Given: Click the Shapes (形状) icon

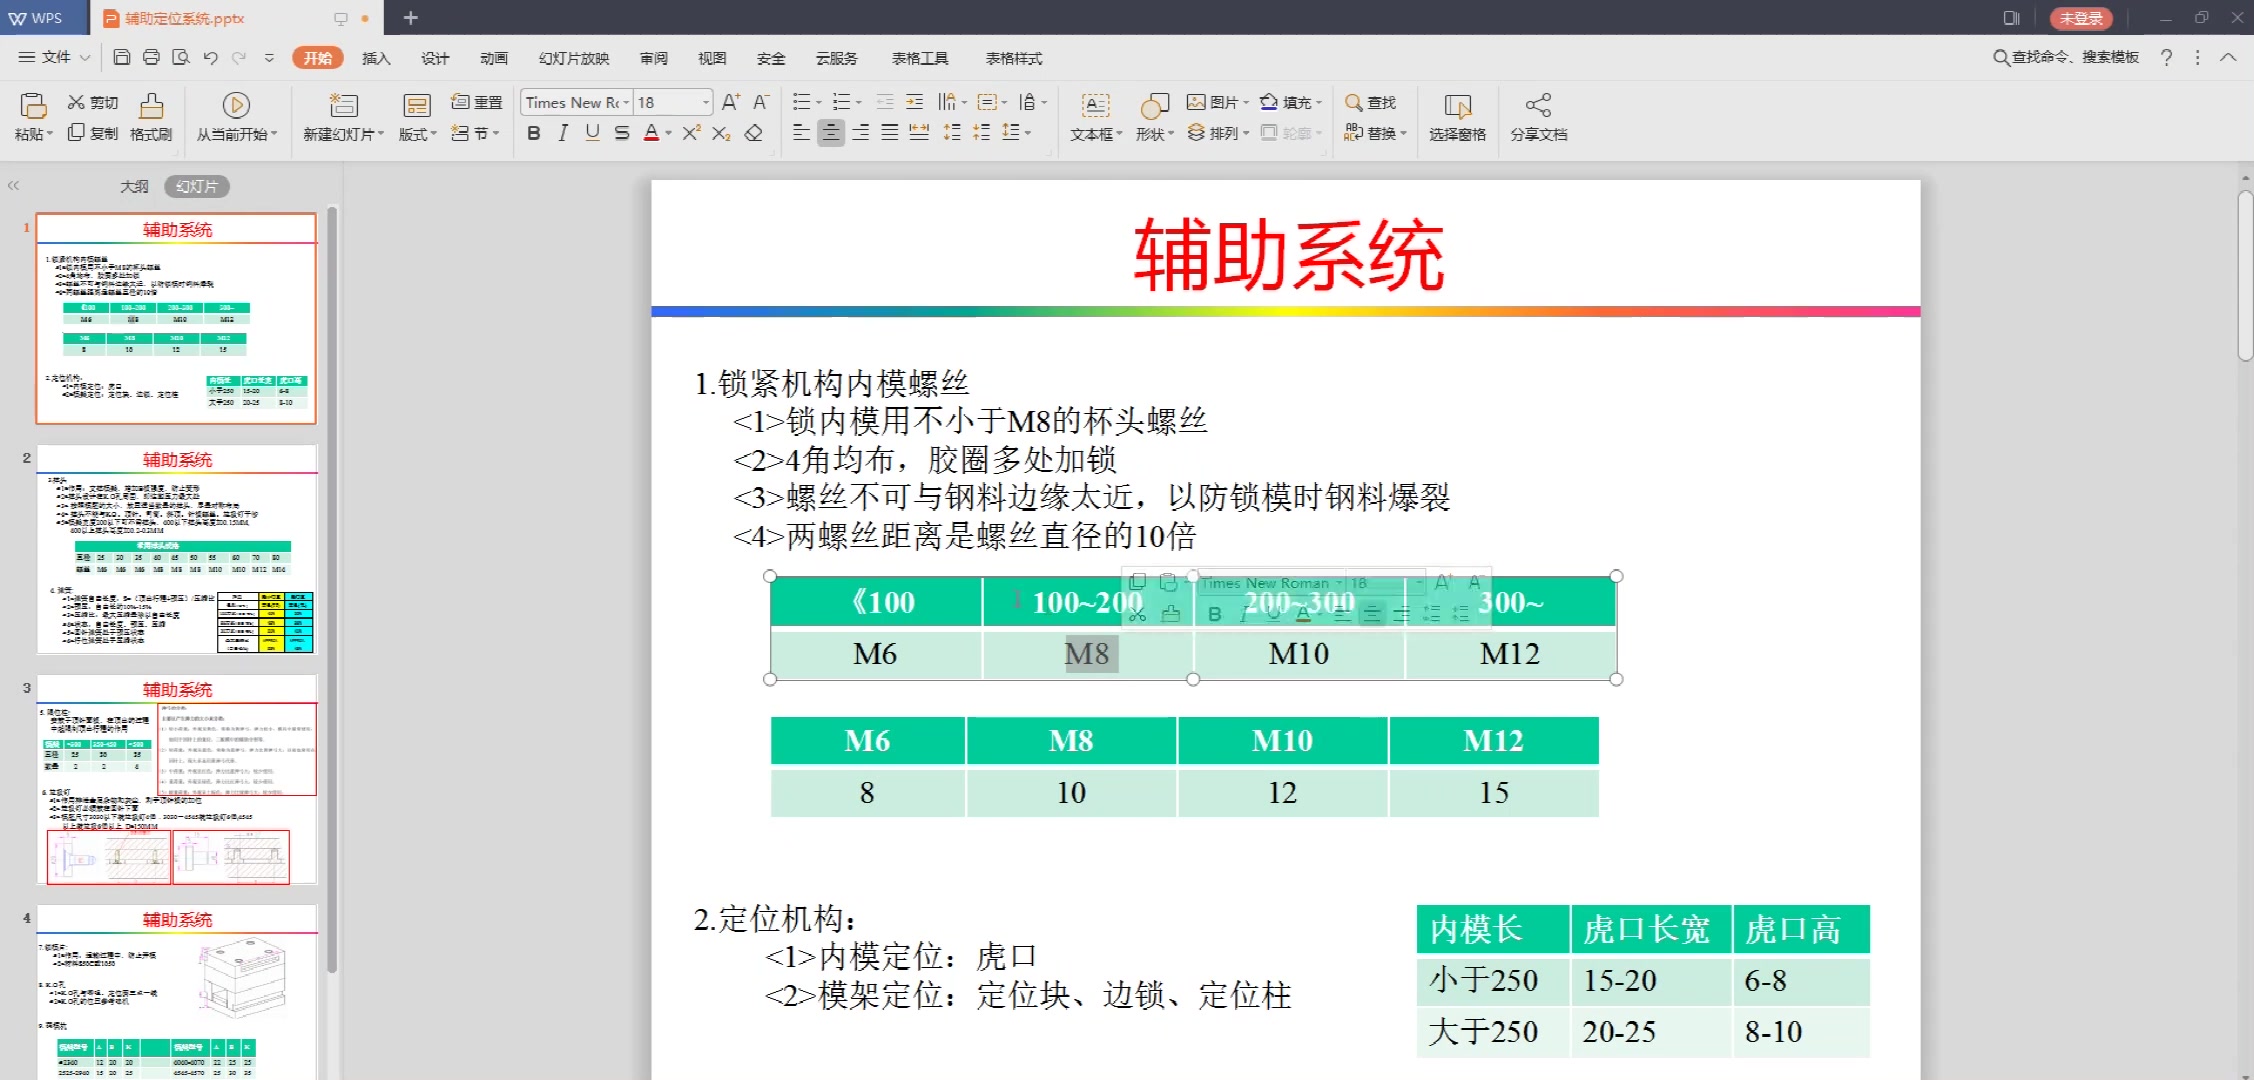Looking at the screenshot, I should (1154, 105).
